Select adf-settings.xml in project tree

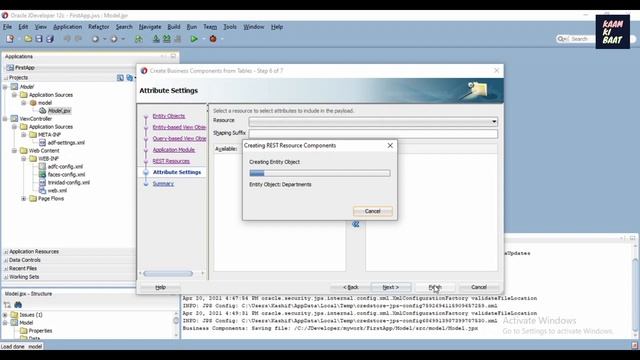point(66,143)
